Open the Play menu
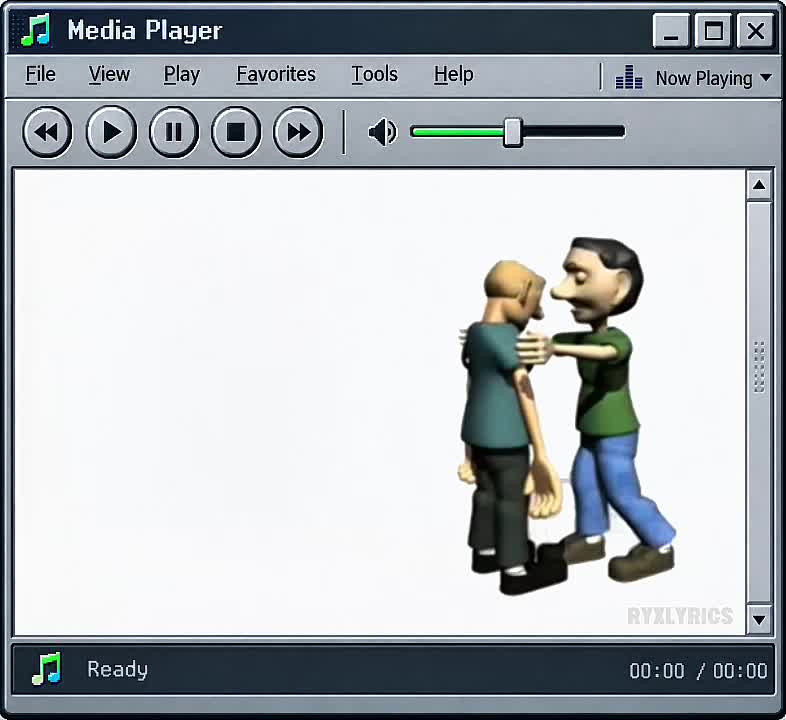Image resolution: width=786 pixels, height=720 pixels. click(182, 75)
